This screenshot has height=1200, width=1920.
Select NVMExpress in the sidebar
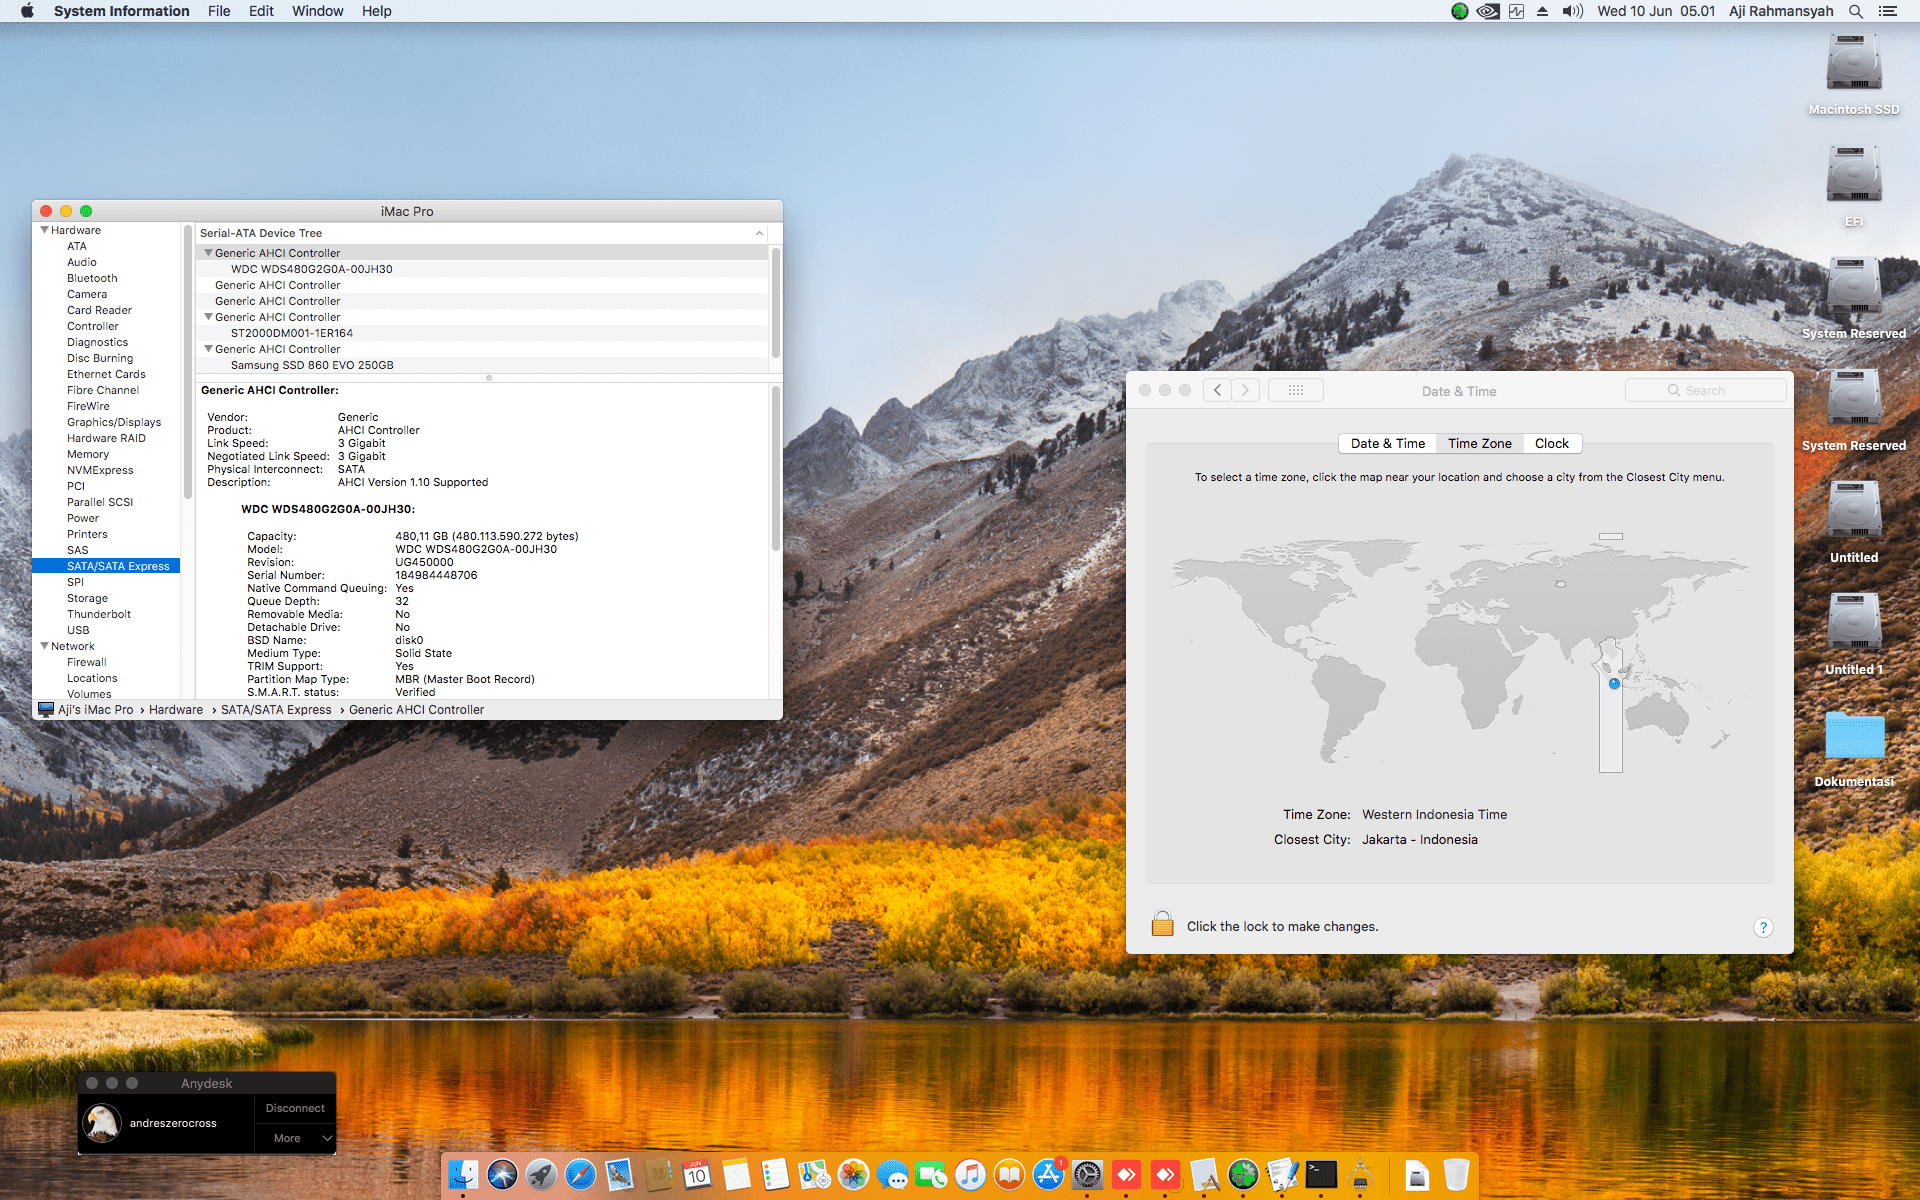pos(100,470)
